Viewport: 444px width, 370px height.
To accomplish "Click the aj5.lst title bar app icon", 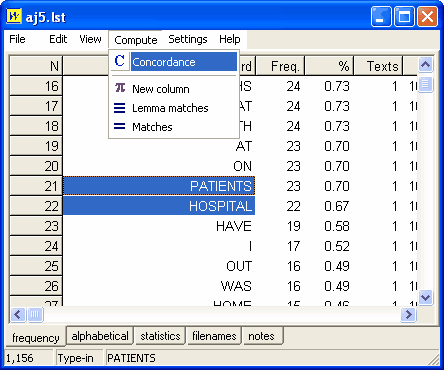I will pos(14,16).
